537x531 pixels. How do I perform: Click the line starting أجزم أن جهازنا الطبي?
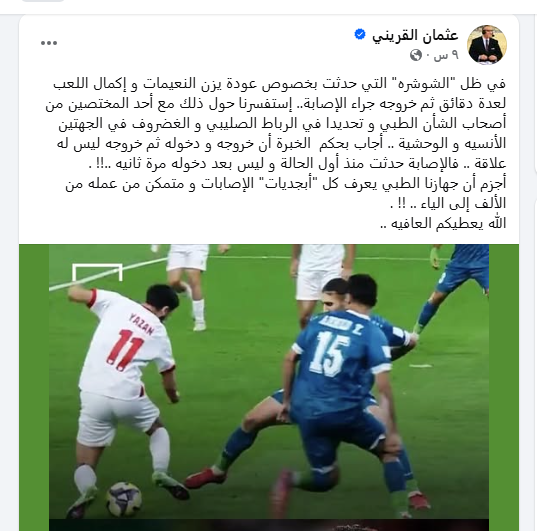tap(286, 184)
